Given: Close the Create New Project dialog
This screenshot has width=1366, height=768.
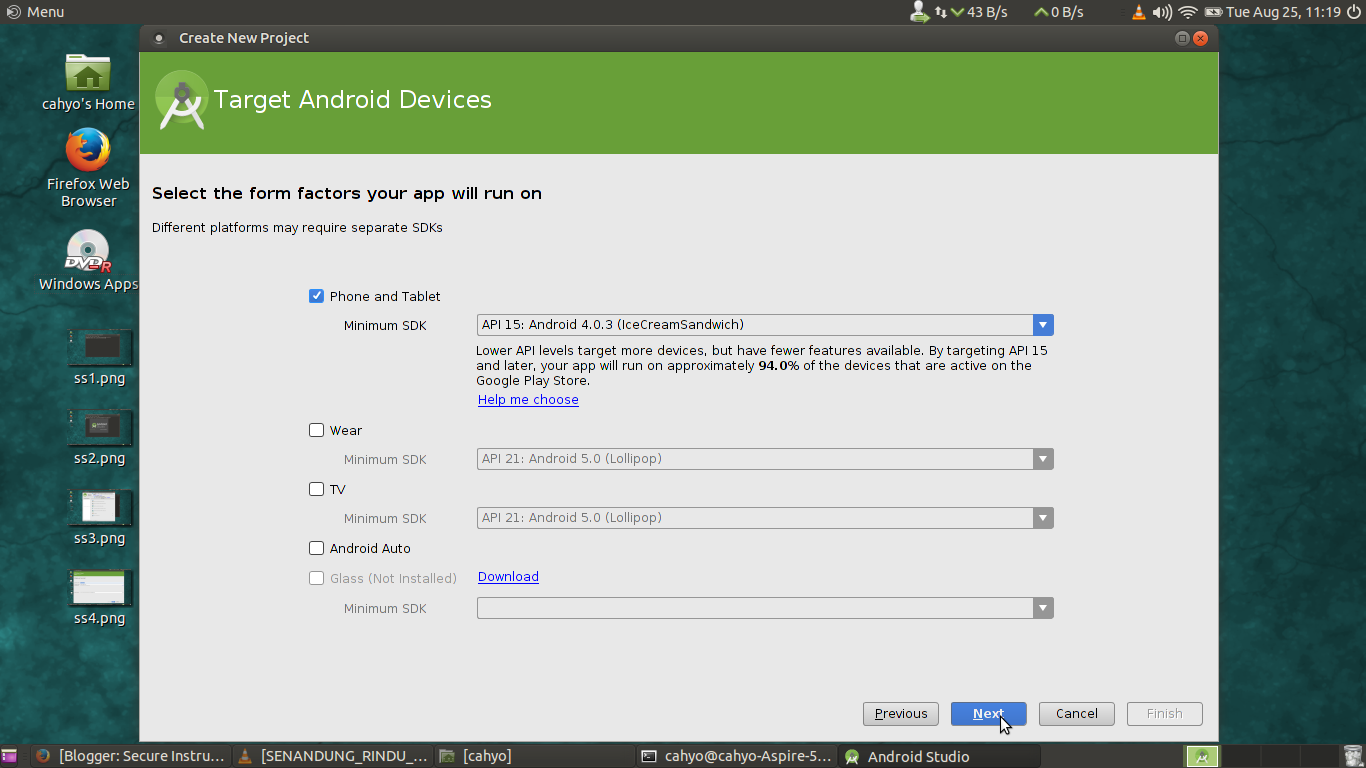Looking at the screenshot, I should (1201, 38).
